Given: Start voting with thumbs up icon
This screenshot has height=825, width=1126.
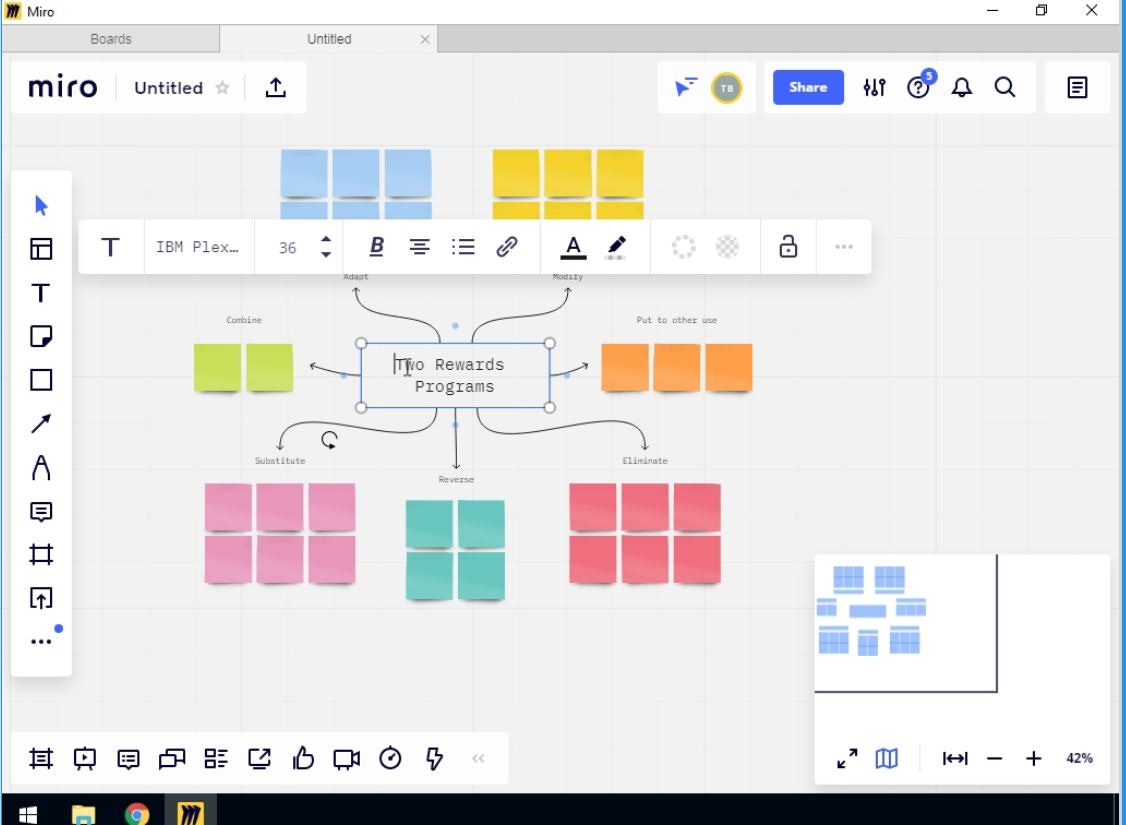Looking at the screenshot, I should pos(303,758).
